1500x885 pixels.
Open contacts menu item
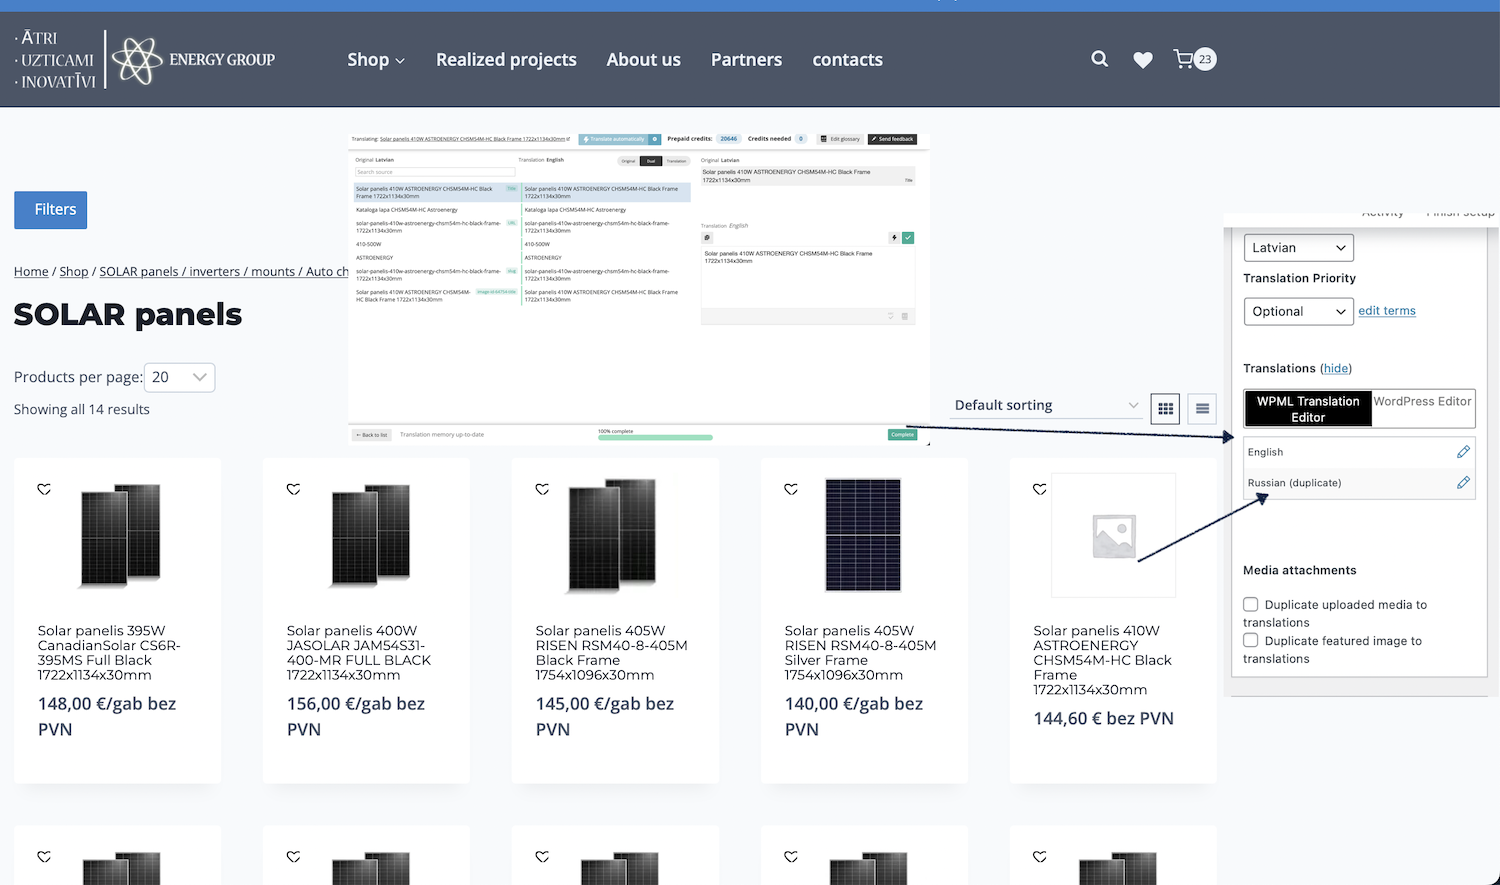coord(847,60)
